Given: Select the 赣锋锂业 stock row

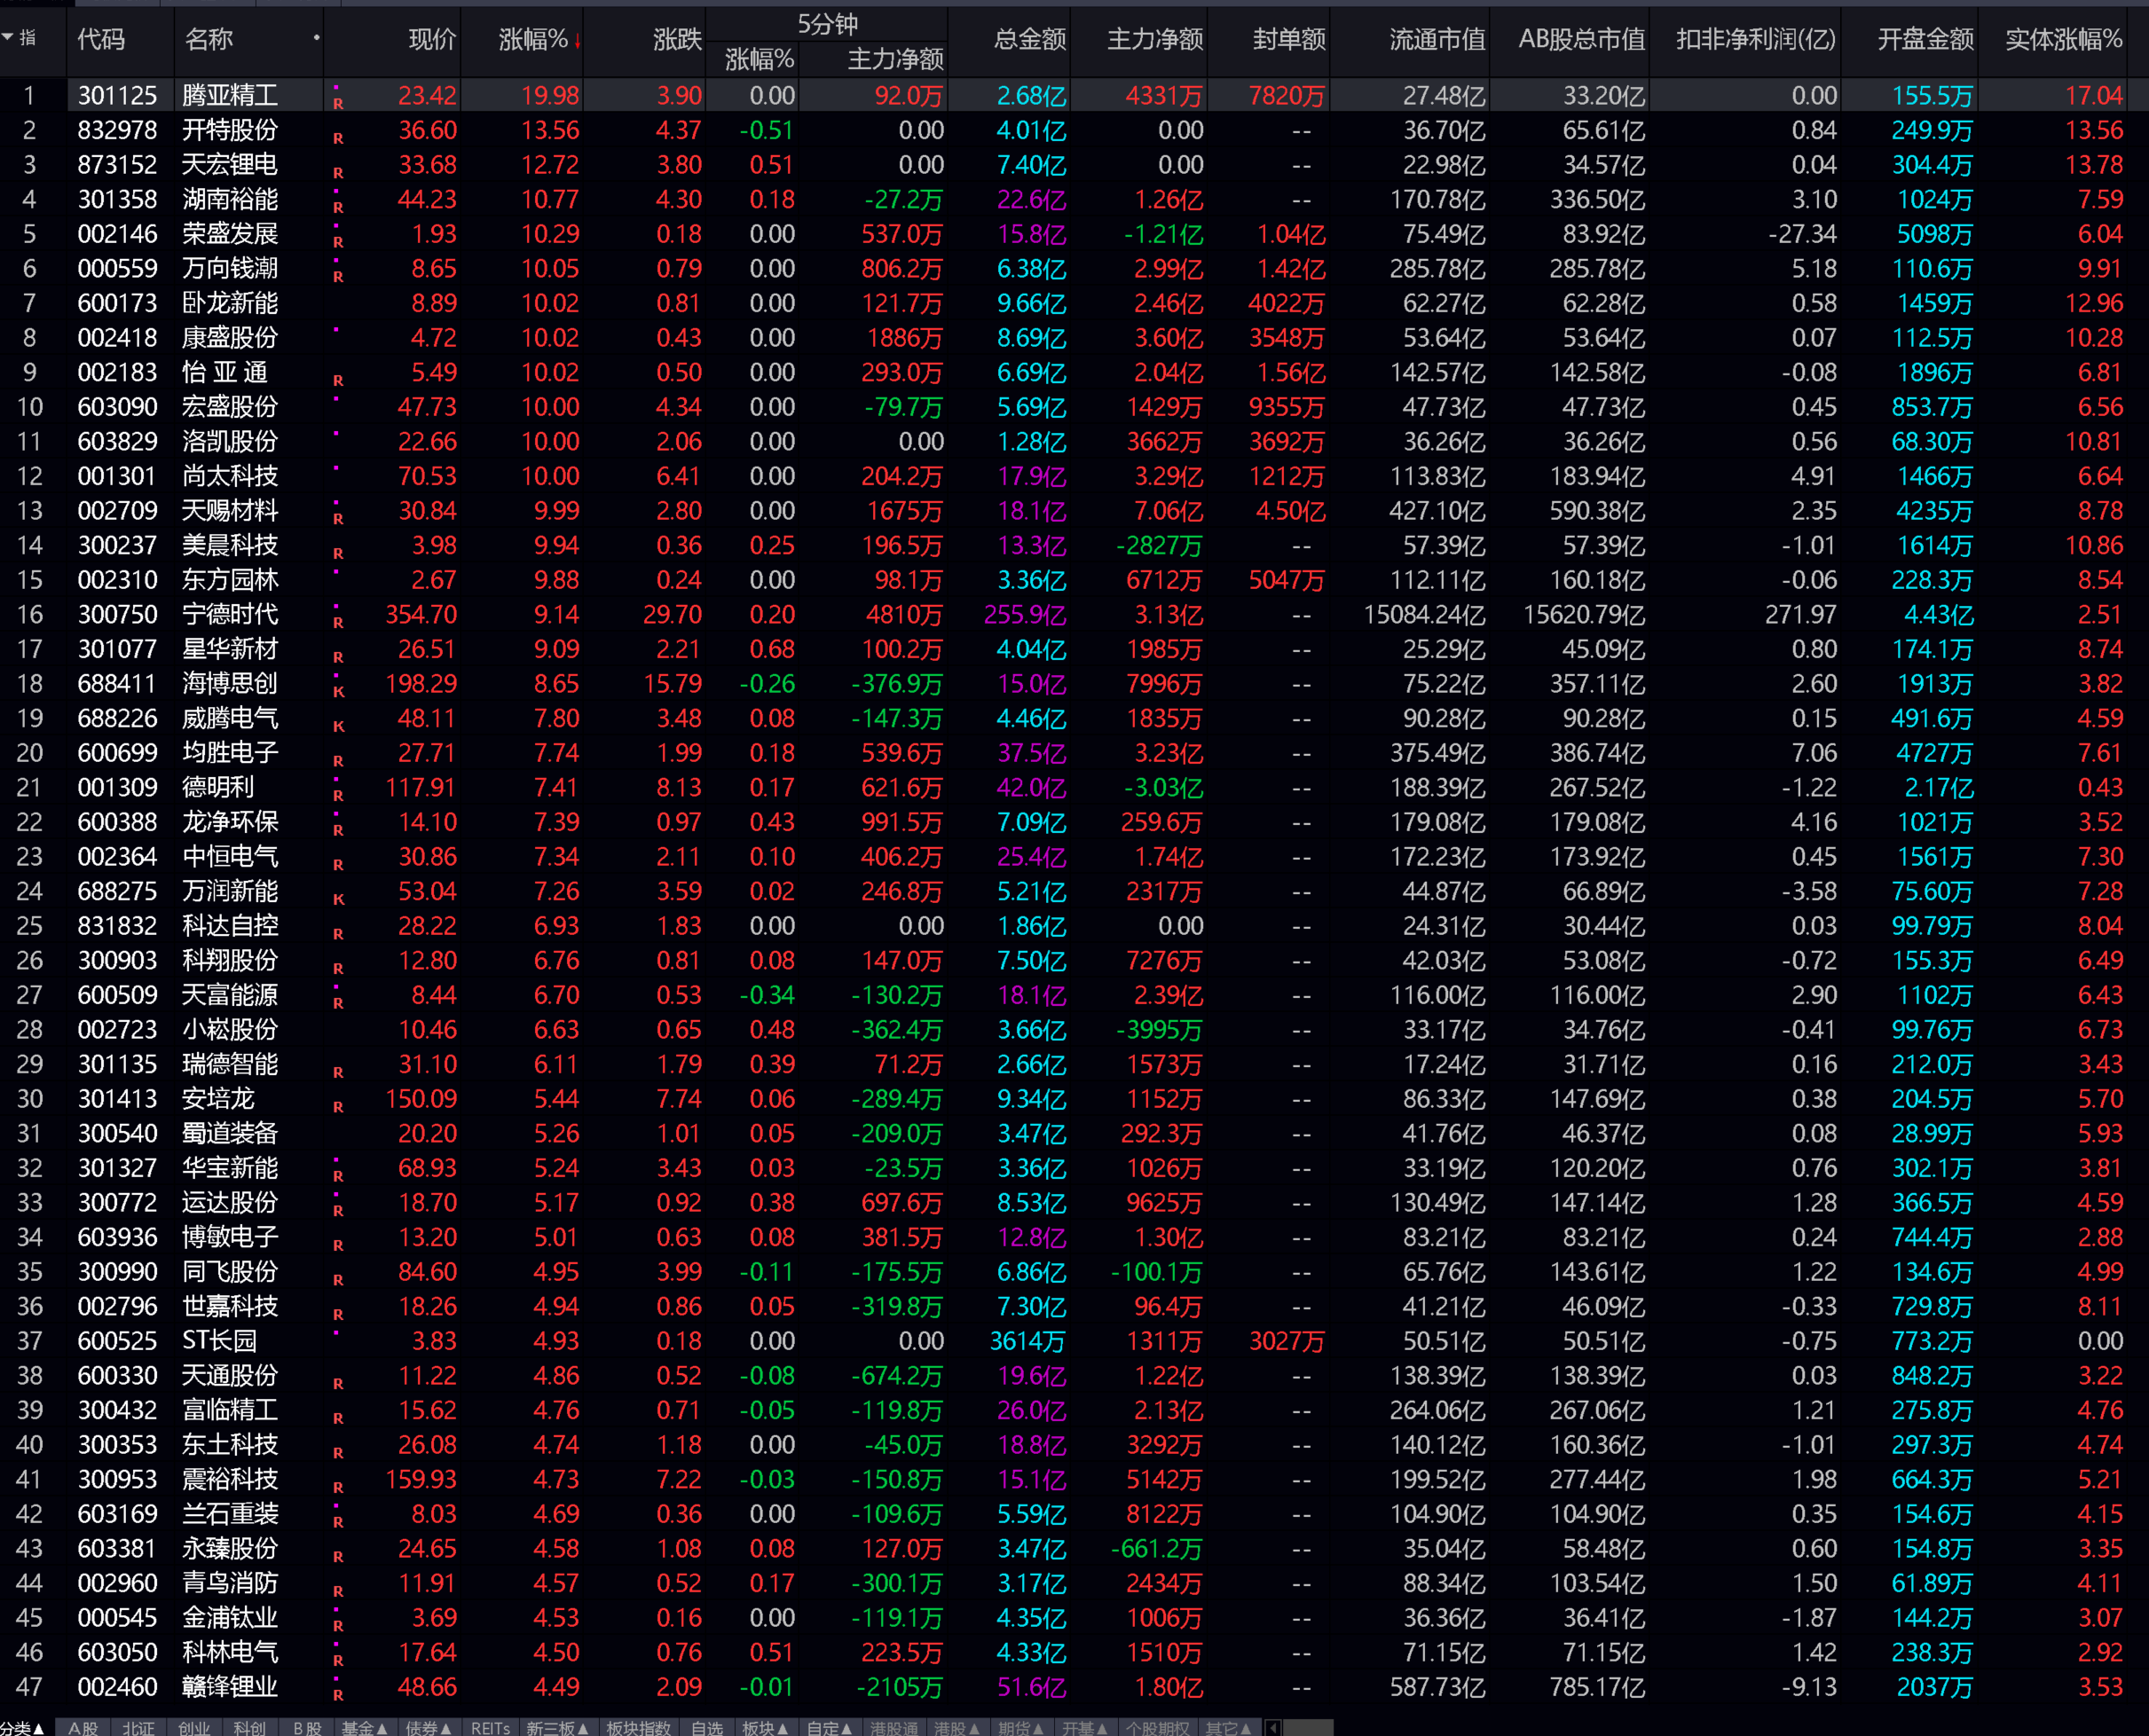Looking at the screenshot, I should [x=229, y=1686].
